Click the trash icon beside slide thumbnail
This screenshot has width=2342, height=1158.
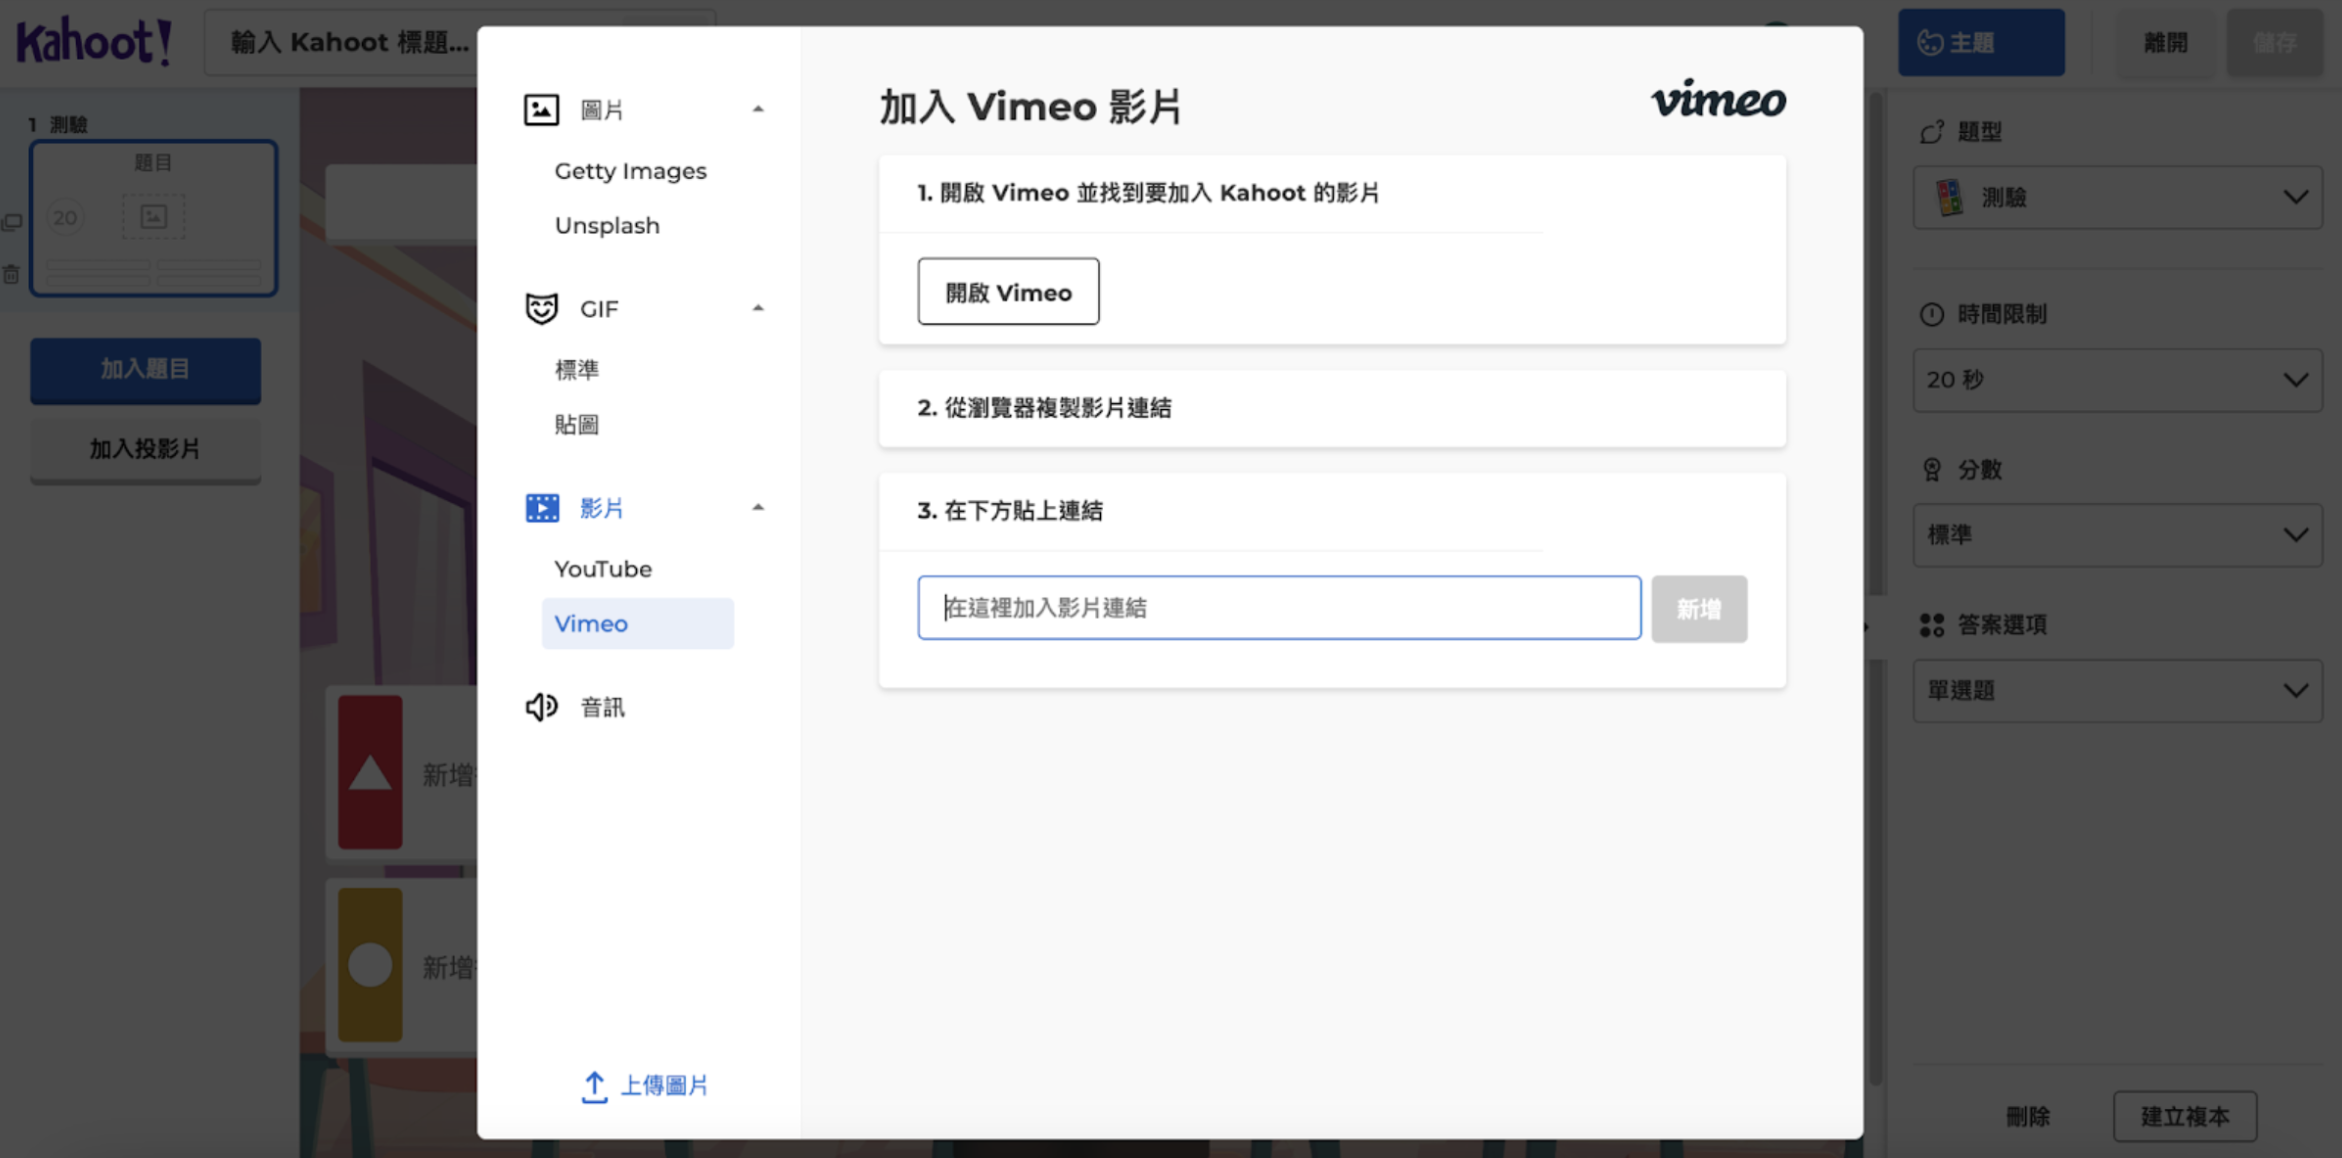point(12,273)
